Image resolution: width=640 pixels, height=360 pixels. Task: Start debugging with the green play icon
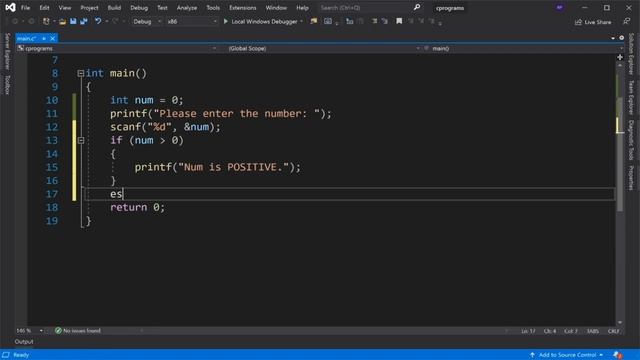(x=226, y=21)
